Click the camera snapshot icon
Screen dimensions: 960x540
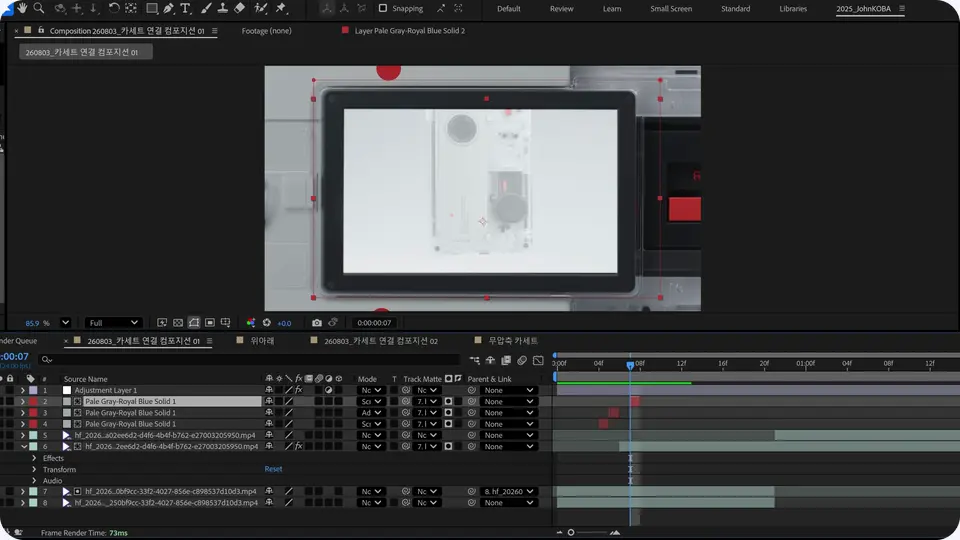pos(317,323)
